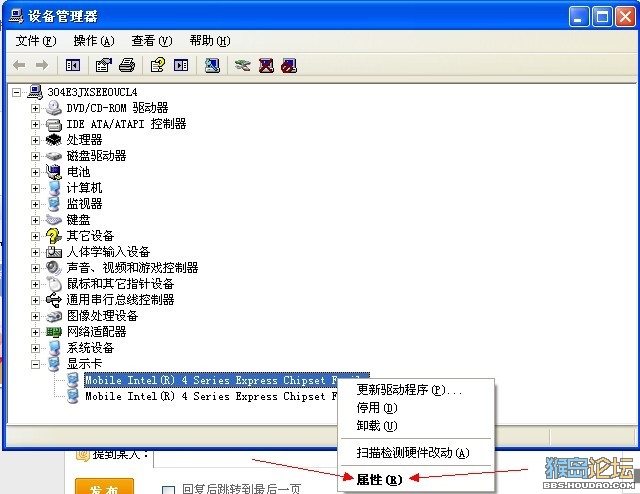Click the 其它设备 yellow question mark icon
The image size is (640, 494).
53,236
